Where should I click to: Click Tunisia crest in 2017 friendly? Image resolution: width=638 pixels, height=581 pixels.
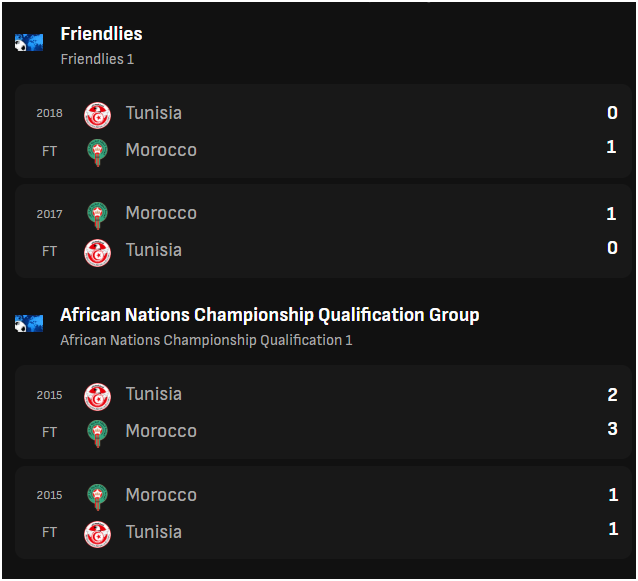(97, 253)
